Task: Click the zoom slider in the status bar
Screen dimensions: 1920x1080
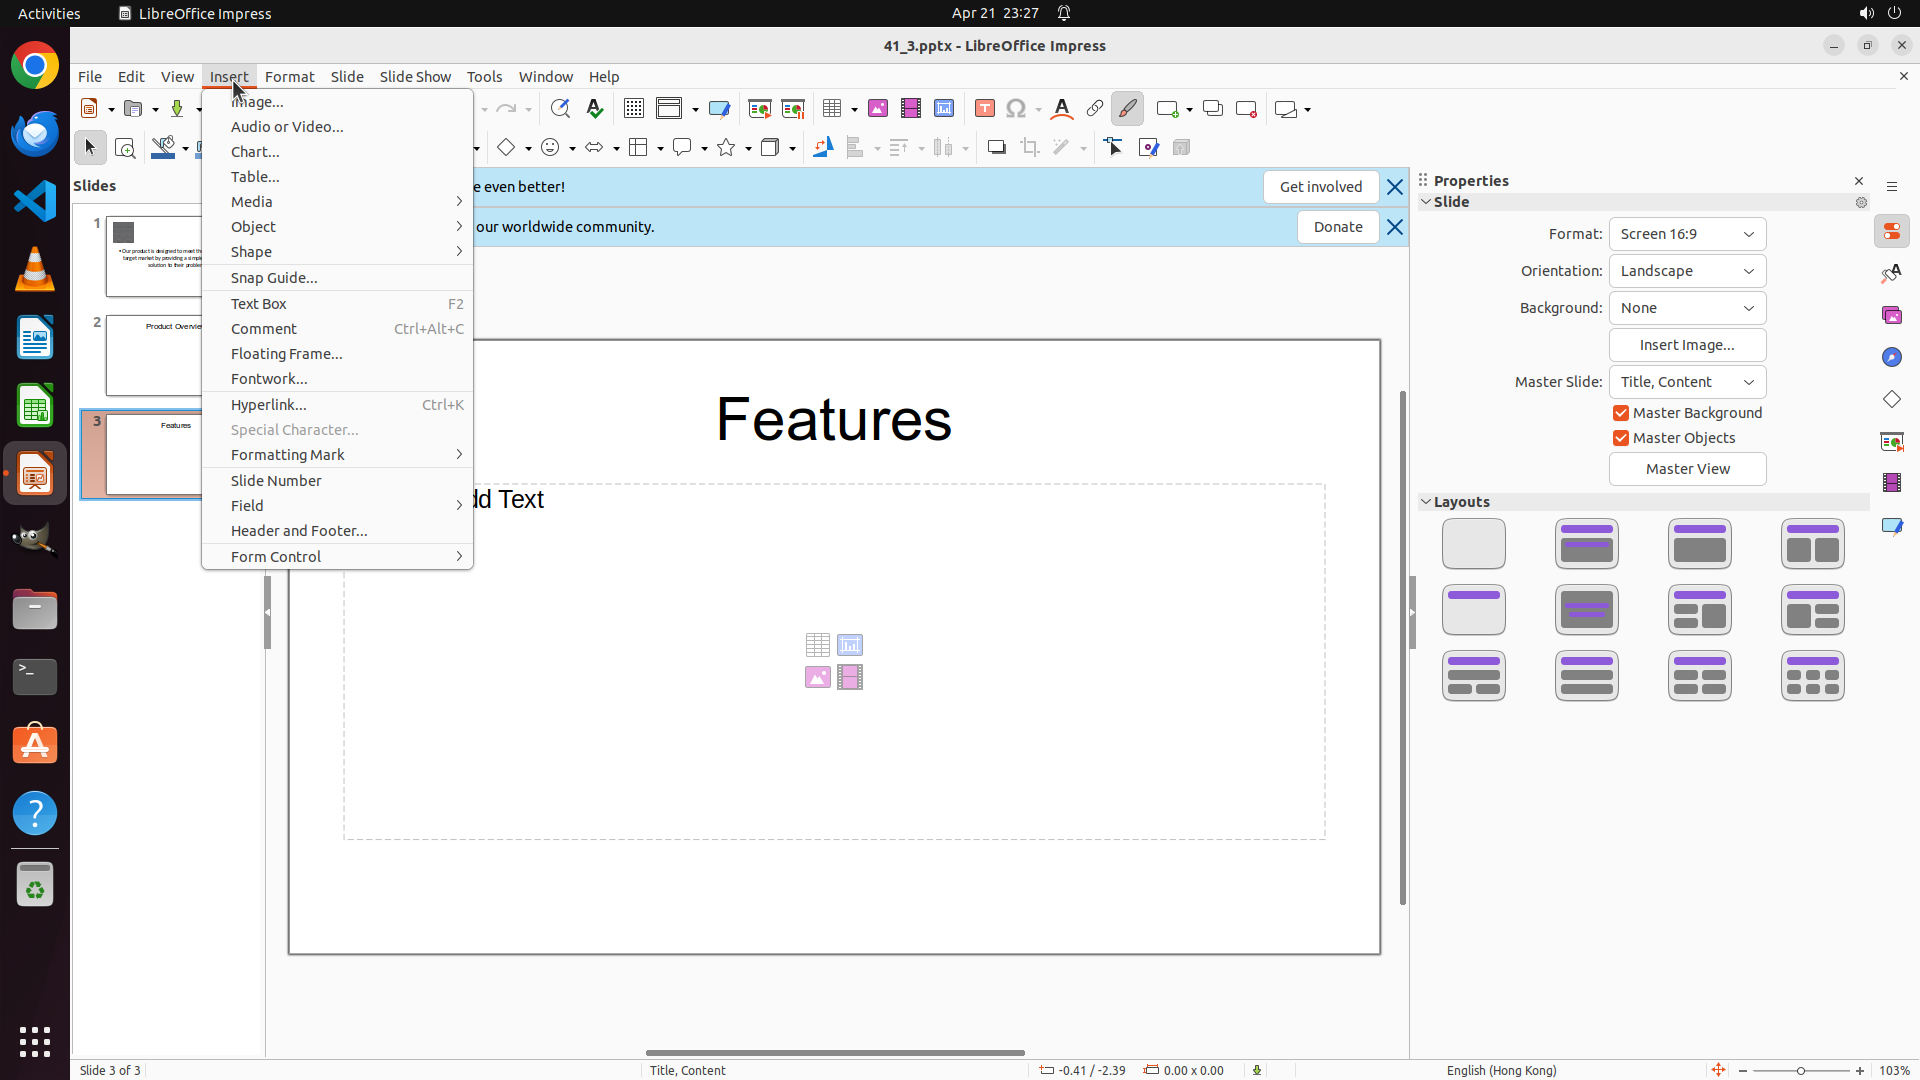Action: click(1800, 1070)
